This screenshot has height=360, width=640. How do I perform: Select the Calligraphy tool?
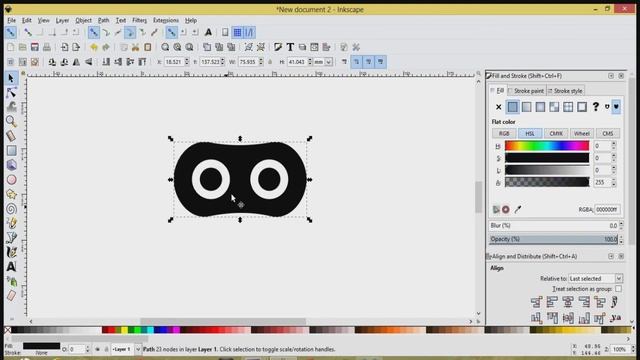click(11, 252)
